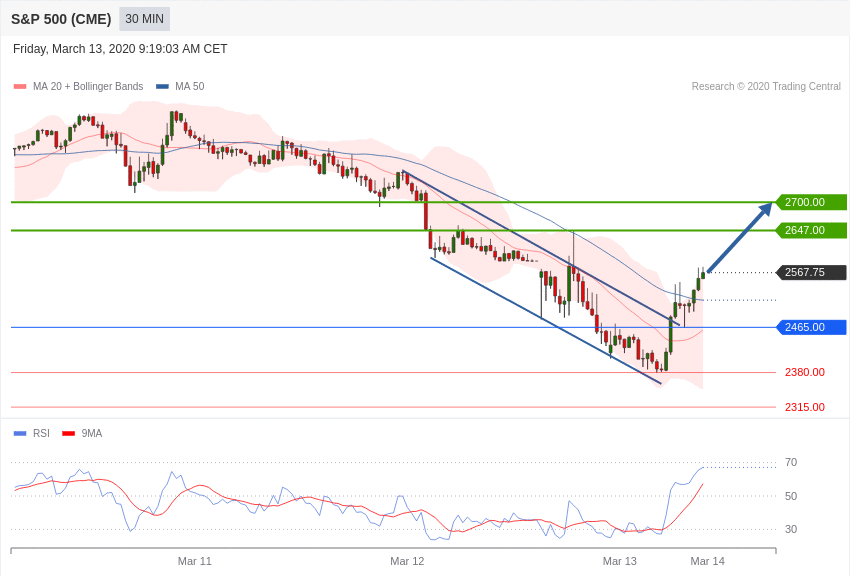Click the 2465.00 blue pivot label
Image resolution: width=850 pixels, height=576 pixels.
click(x=812, y=327)
